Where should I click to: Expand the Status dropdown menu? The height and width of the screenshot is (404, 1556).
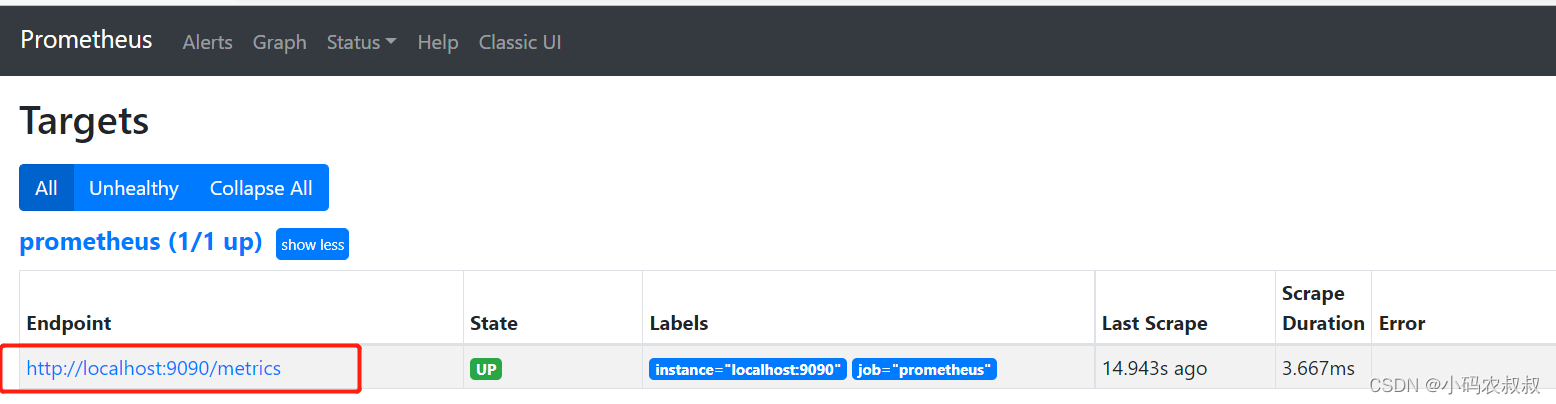[x=361, y=42]
